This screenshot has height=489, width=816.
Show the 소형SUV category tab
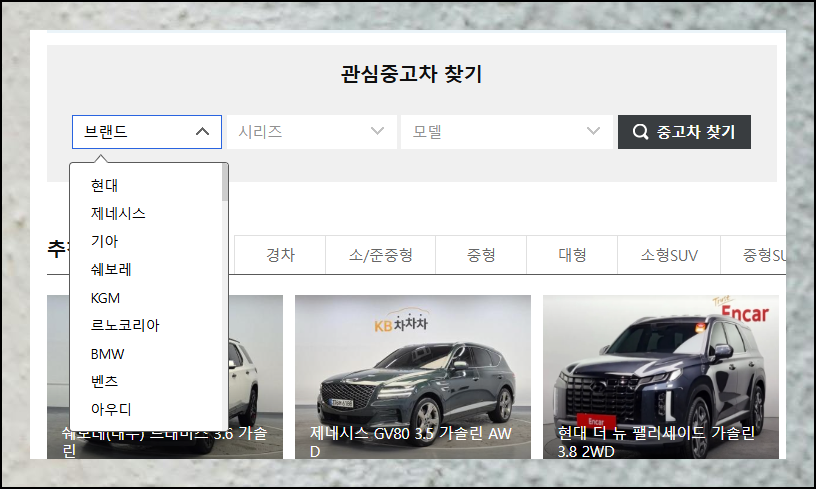pos(669,255)
